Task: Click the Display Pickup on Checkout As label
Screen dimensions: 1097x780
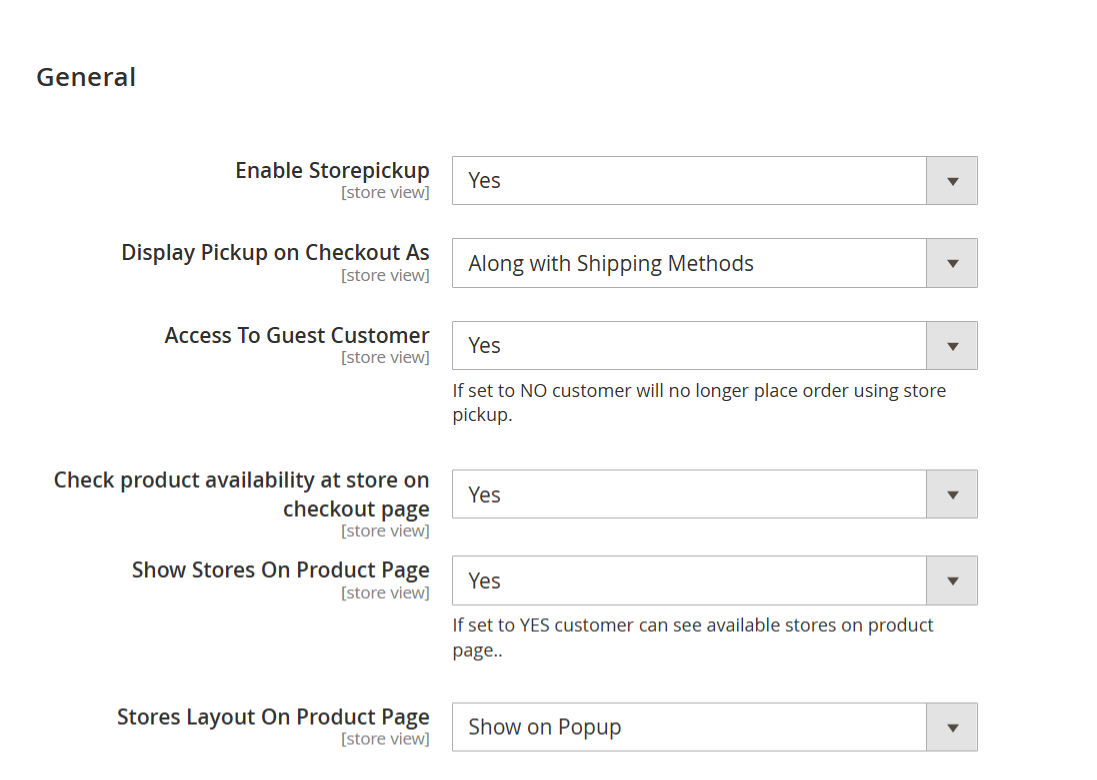Action: (x=276, y=253)
